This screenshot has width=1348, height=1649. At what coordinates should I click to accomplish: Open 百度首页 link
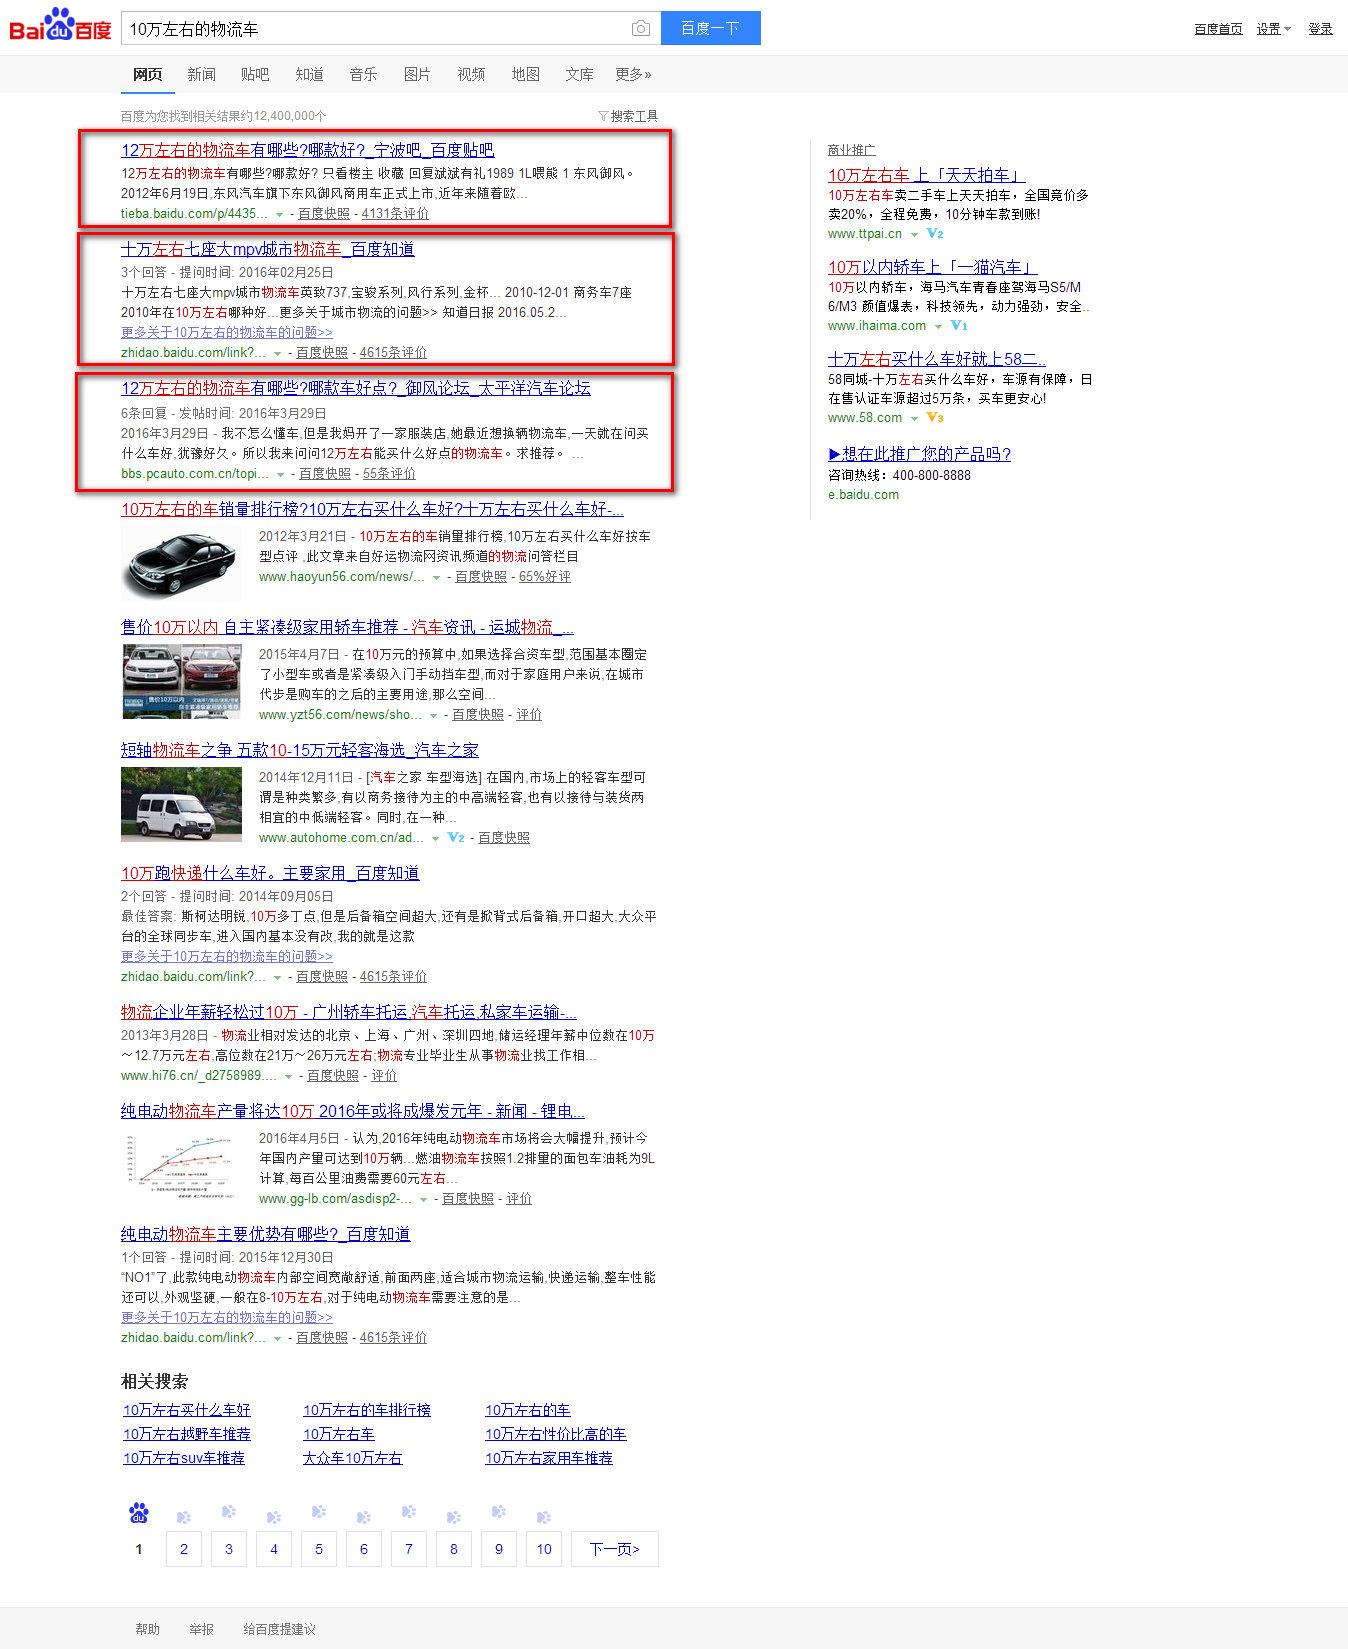1218,29
